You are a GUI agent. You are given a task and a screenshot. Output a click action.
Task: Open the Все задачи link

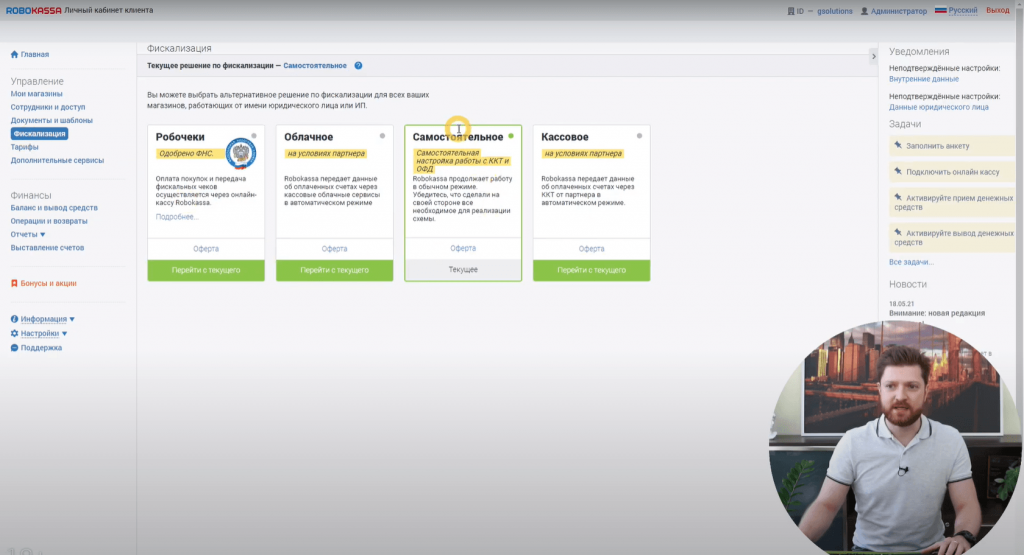click(x=911, y=262)
